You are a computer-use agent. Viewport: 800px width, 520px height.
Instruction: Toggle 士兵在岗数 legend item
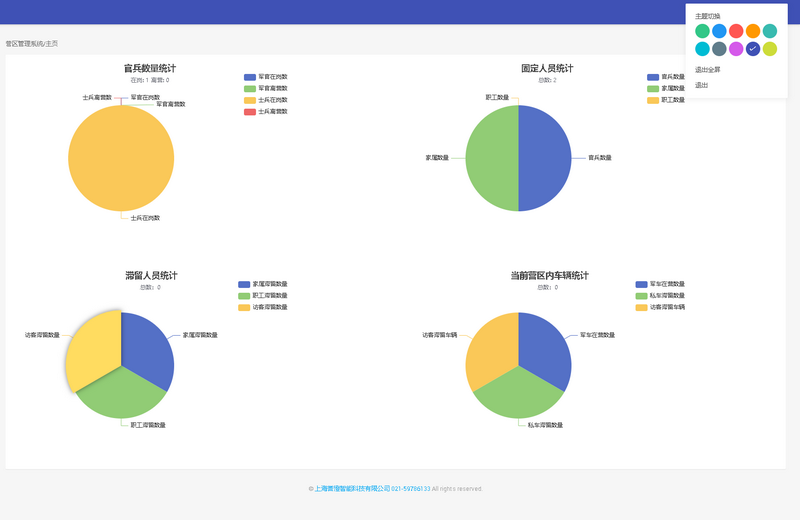tap(265, 100)
